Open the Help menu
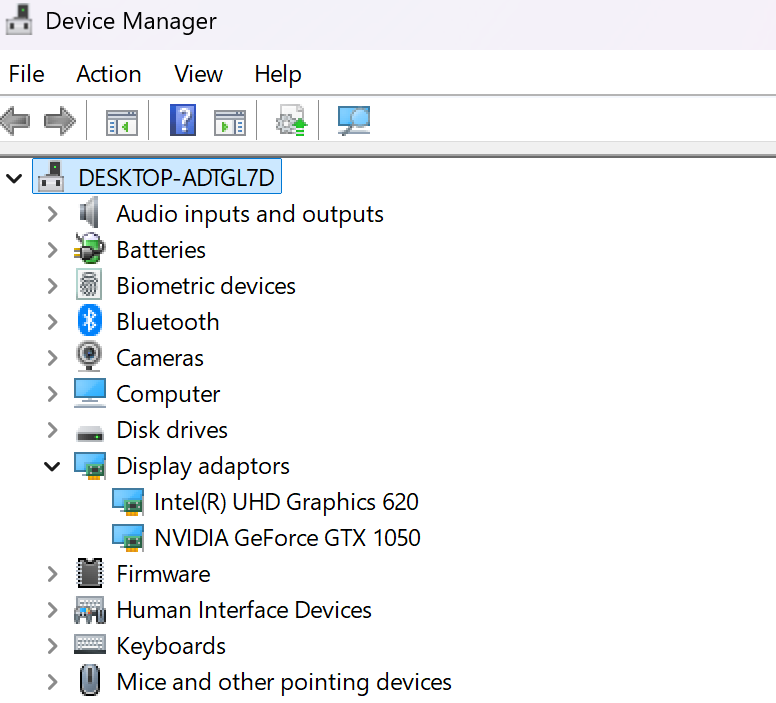 click(x=278, y=74)
